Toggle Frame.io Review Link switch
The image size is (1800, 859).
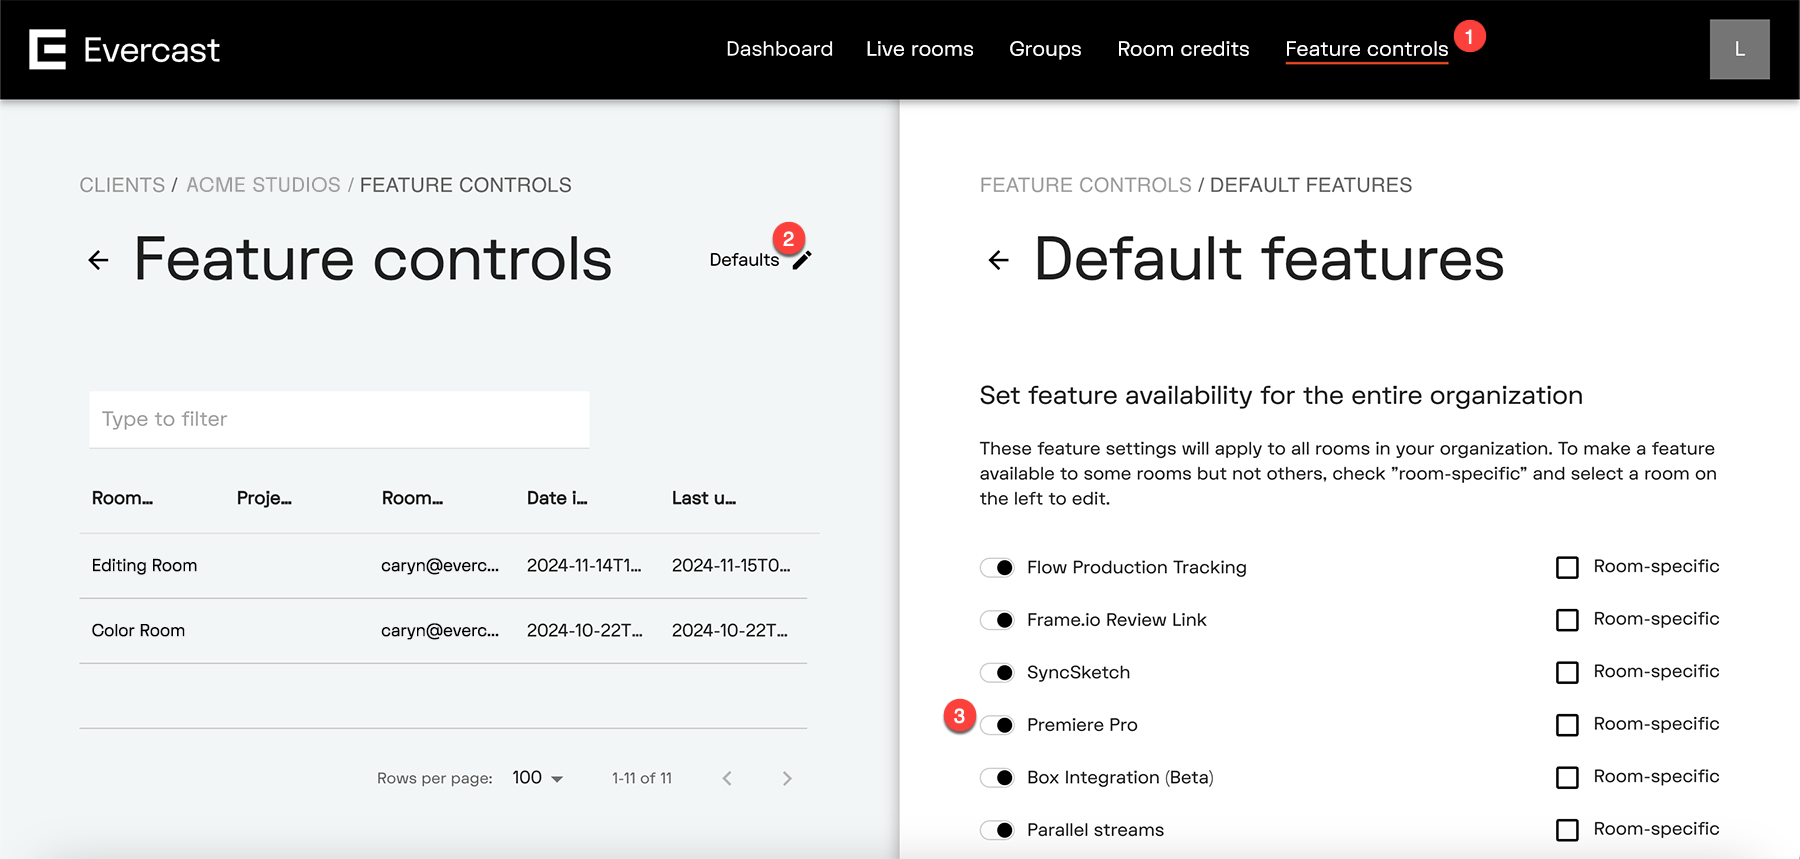click(x=997, y=620)
